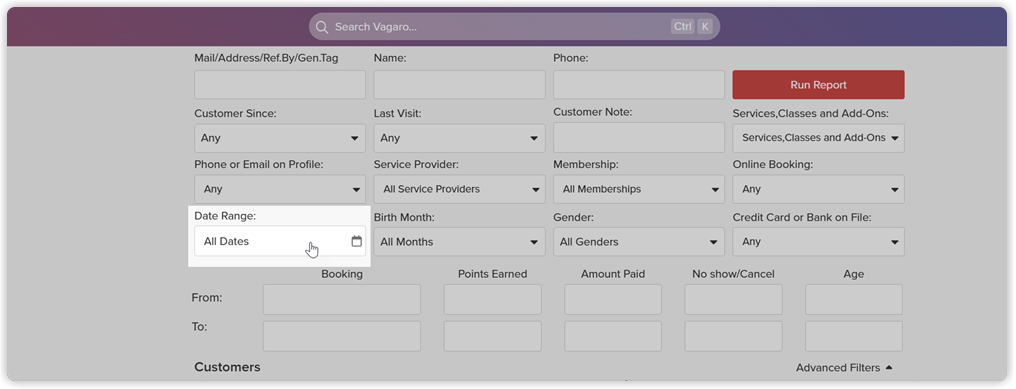This screenshot has height=389, width=1016.
Task: Click the Ctrl shortcut key badge
Action: pyautogui.click(x=683, y=27)
